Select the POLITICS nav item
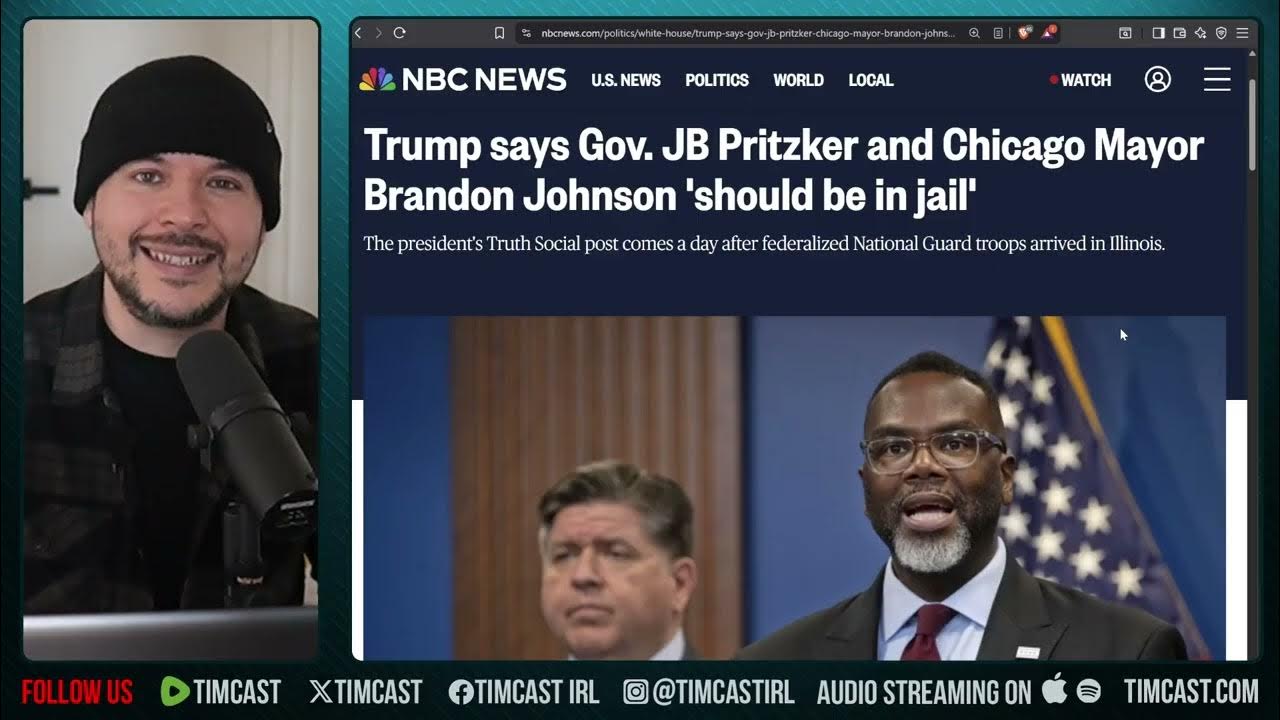 (717, 80)
